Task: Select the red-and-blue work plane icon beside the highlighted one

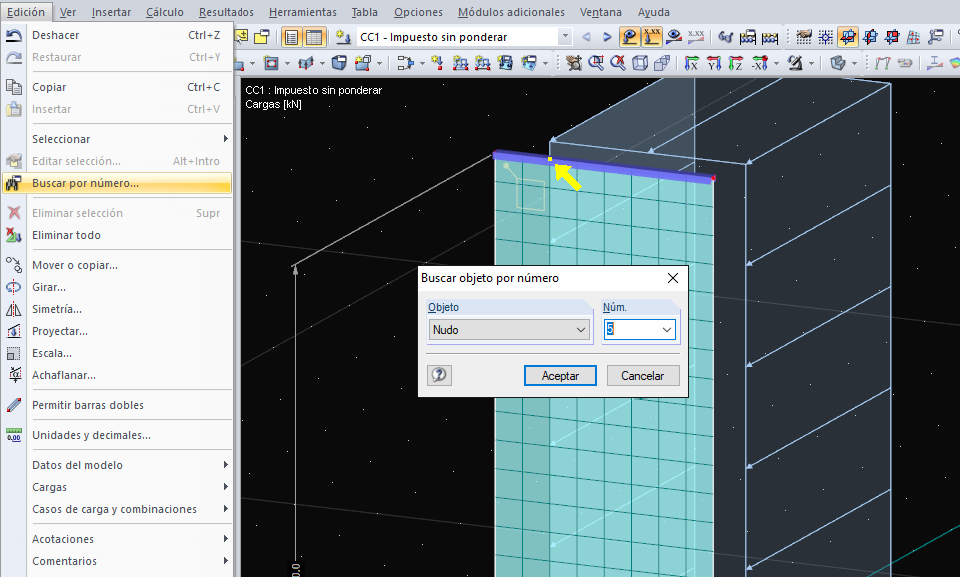Action: (x=870, y=37)
